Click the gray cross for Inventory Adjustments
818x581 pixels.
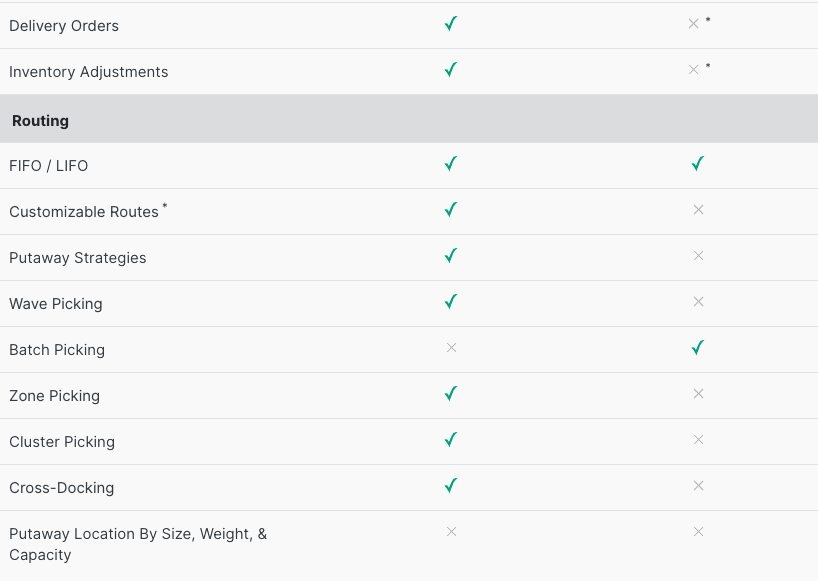click(x=693, y=70)
